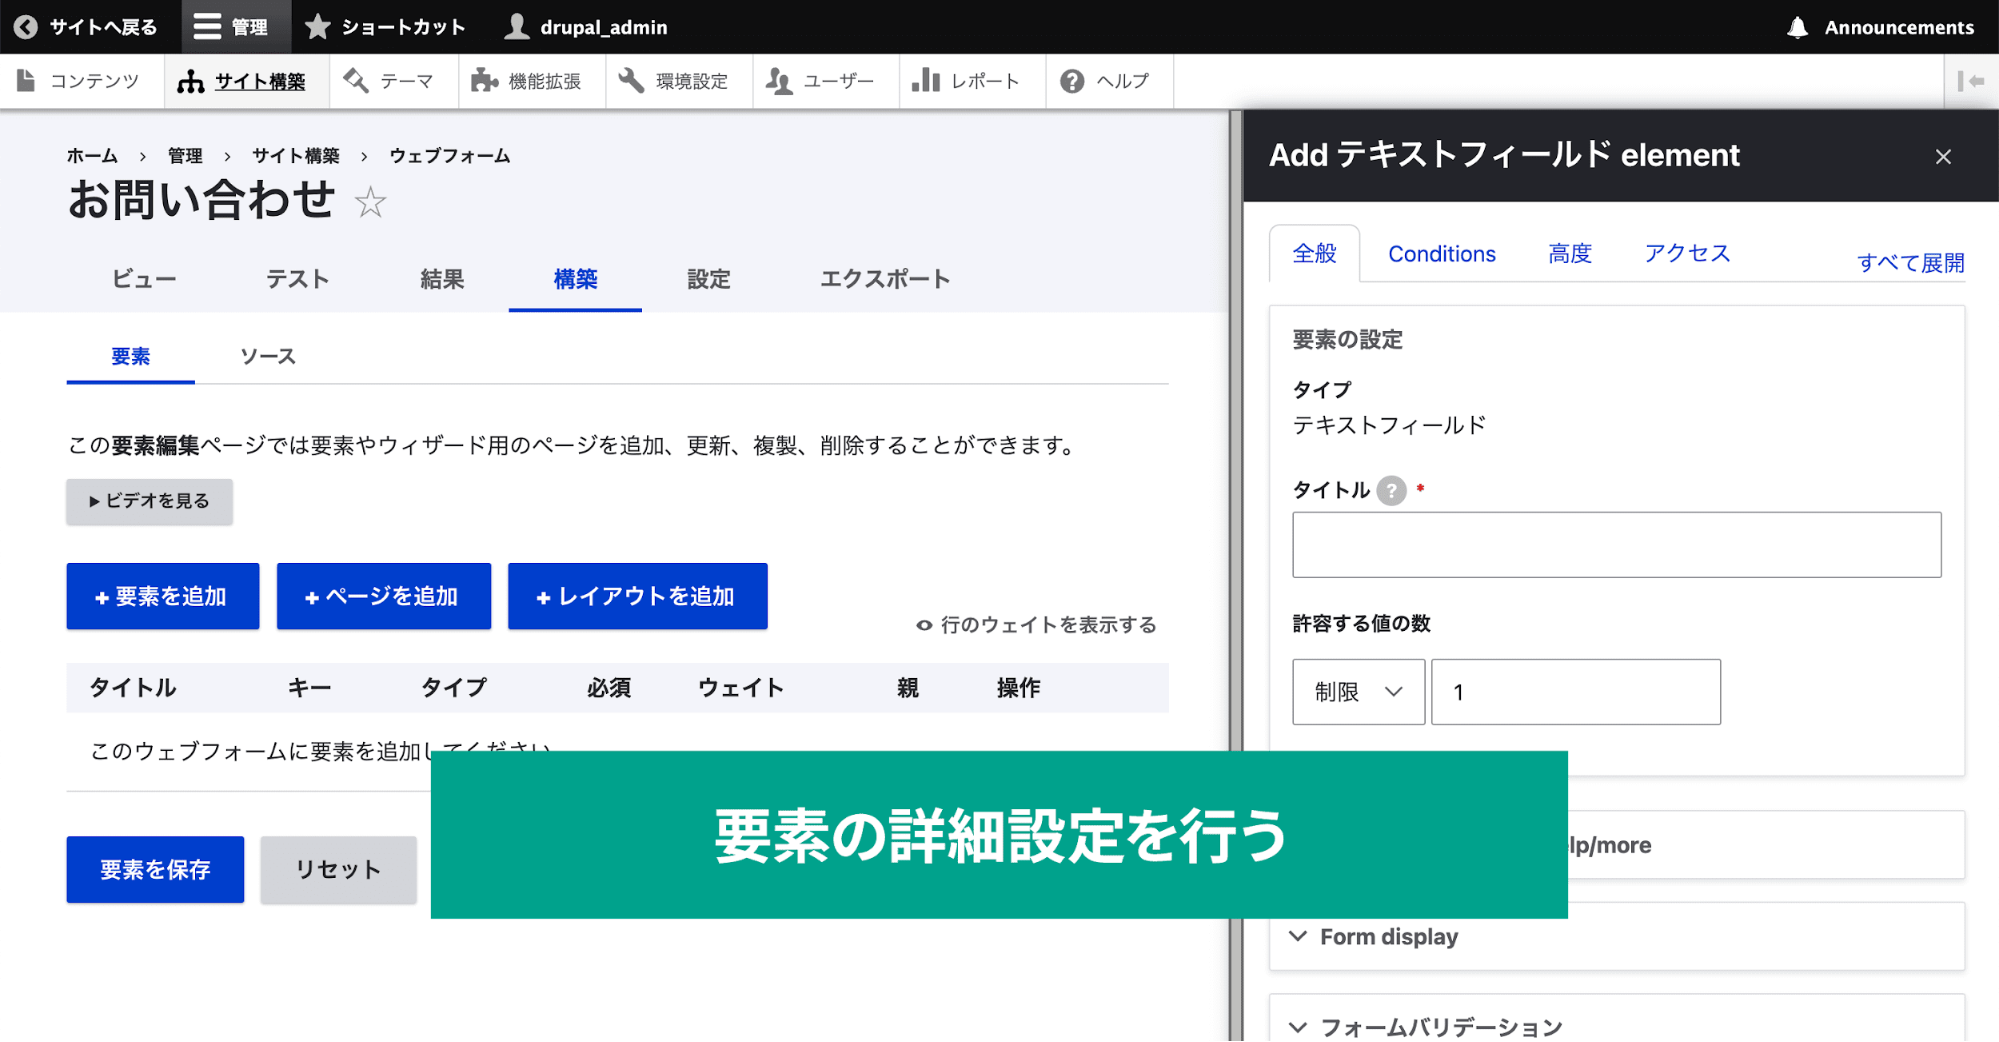Switch to the ビュー tab
Viewport: 1999px width, 1042px height.
pos(144,279)
